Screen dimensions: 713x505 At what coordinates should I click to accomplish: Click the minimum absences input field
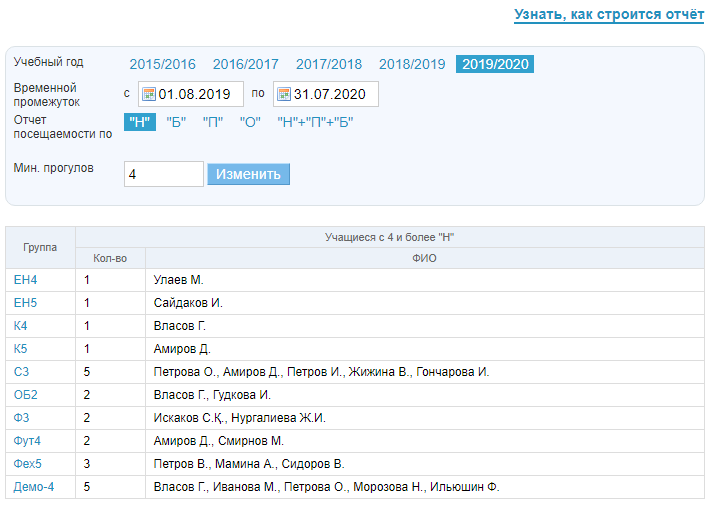point(164,174)
